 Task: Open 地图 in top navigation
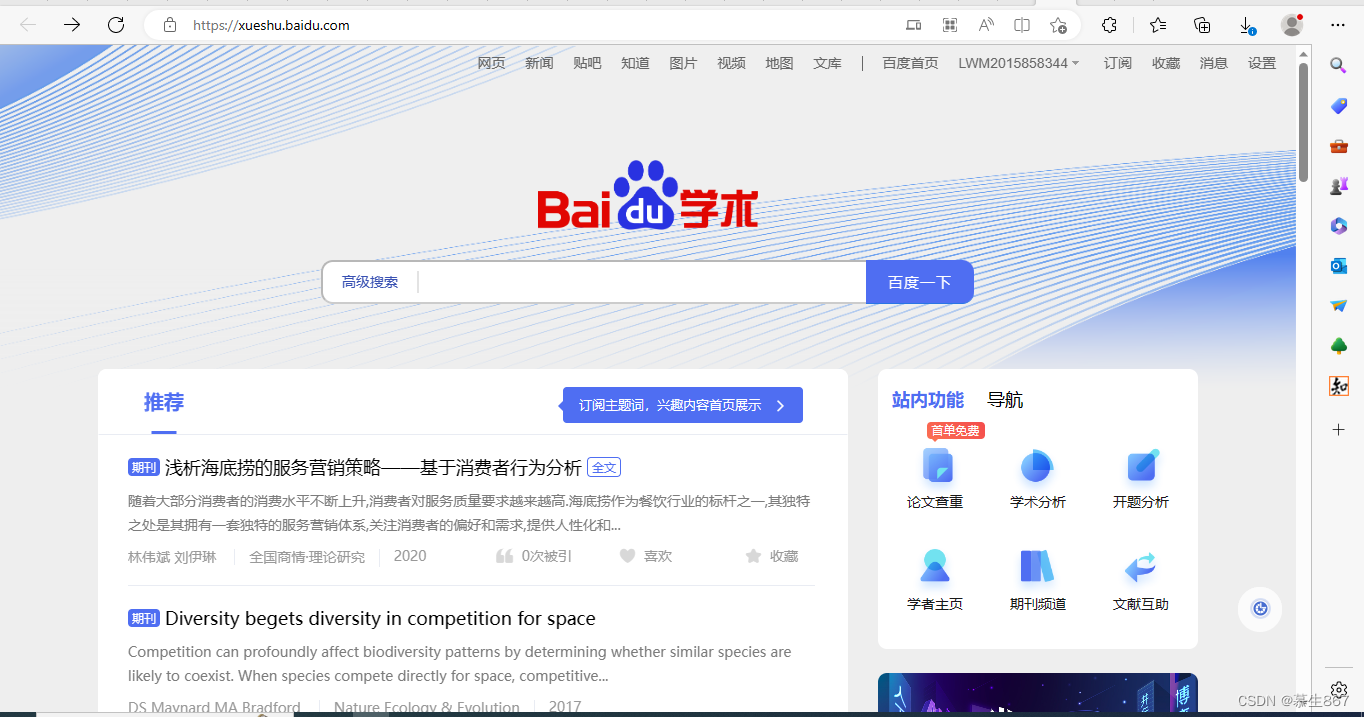click(x=779, y=63)
